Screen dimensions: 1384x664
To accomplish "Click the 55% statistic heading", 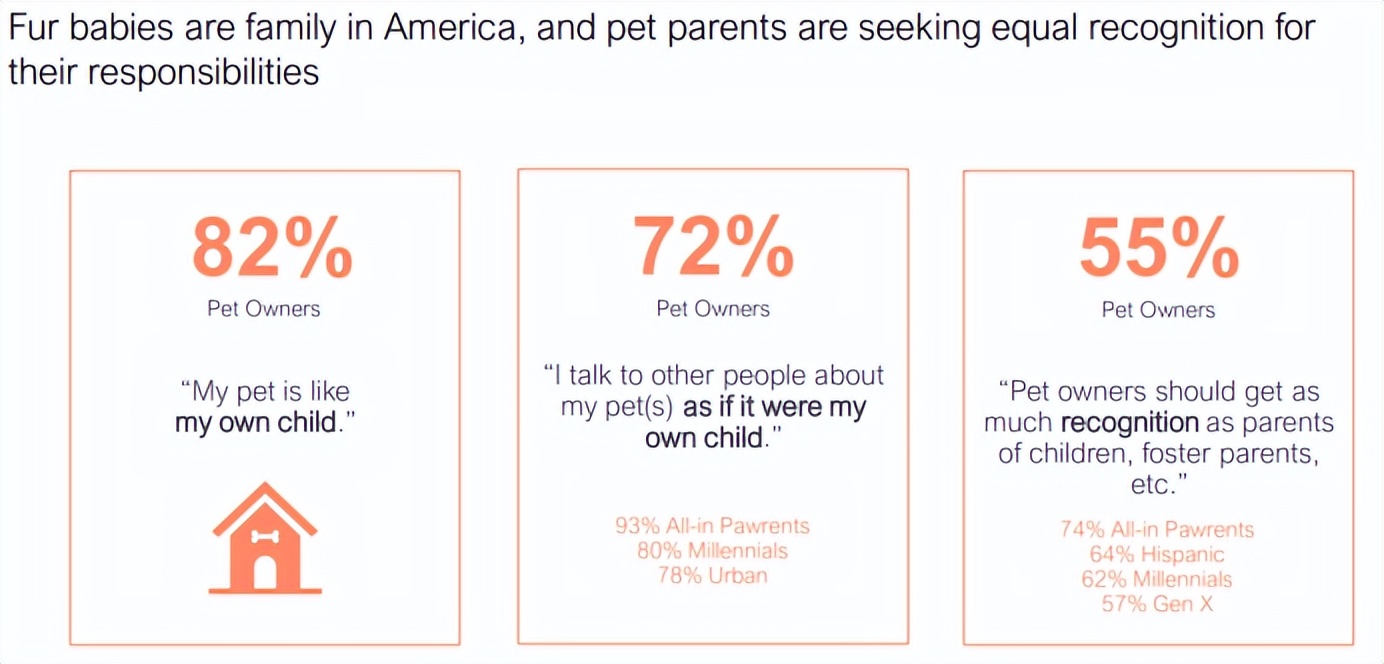I will 1158,247.
